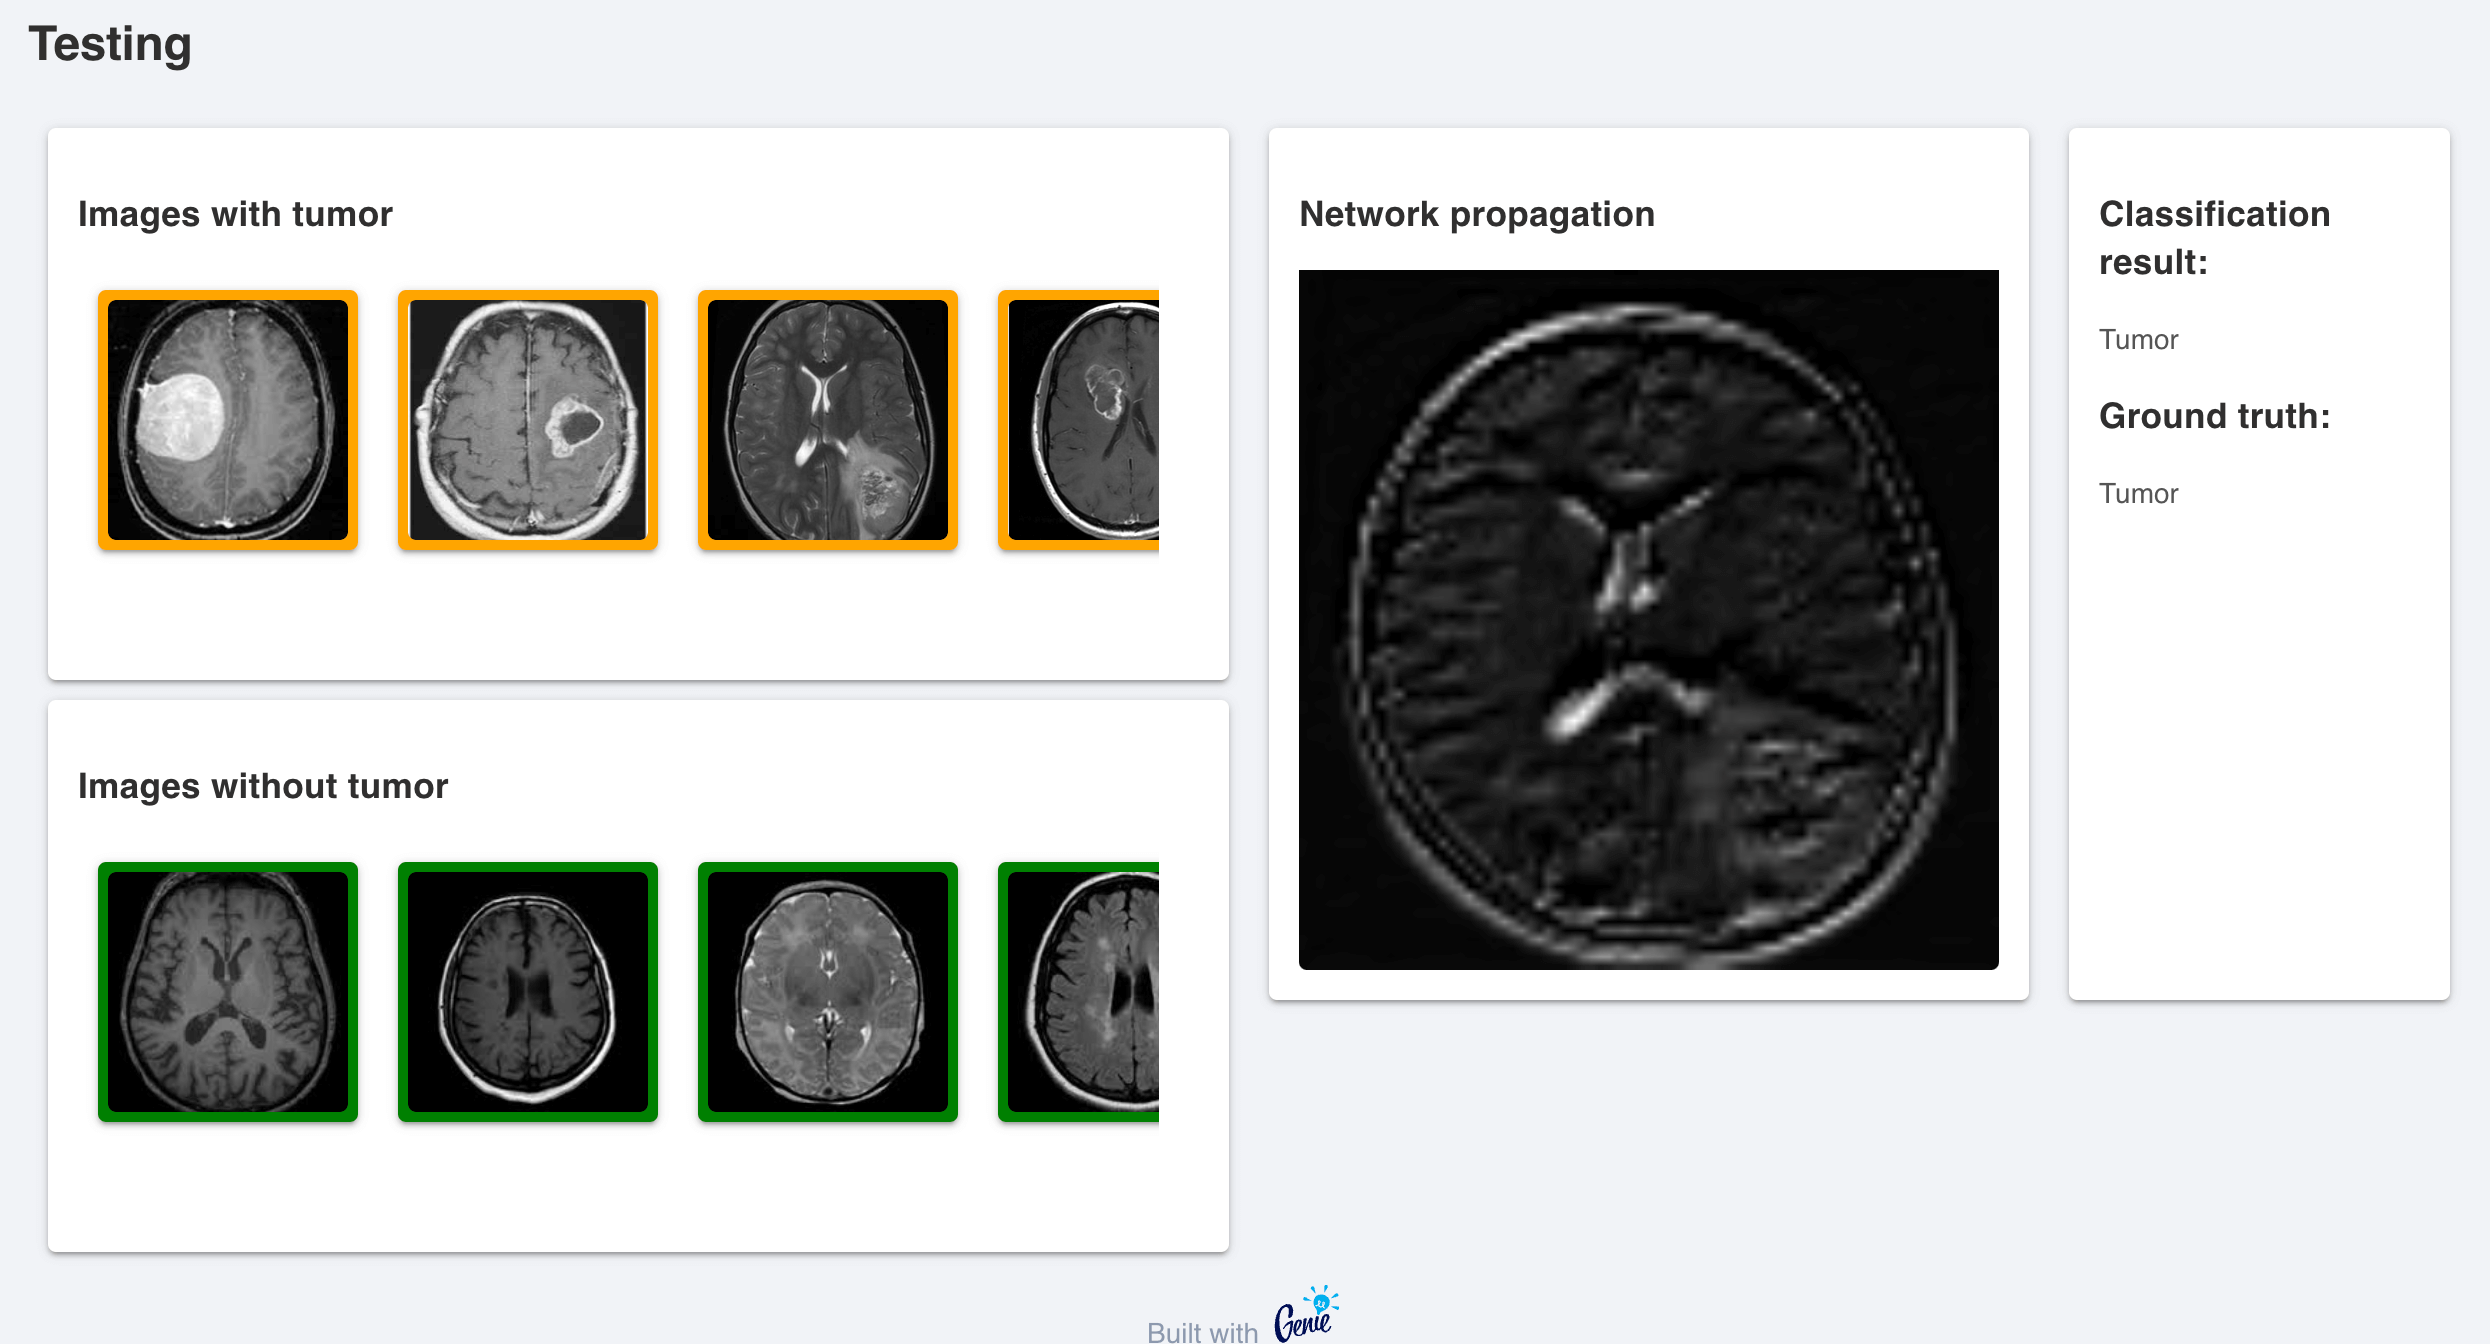This screenshot has width=2490, height=1344.
Task: Select fourth partially visible non-tumor scan
Action: click(x=1080, y=992)
